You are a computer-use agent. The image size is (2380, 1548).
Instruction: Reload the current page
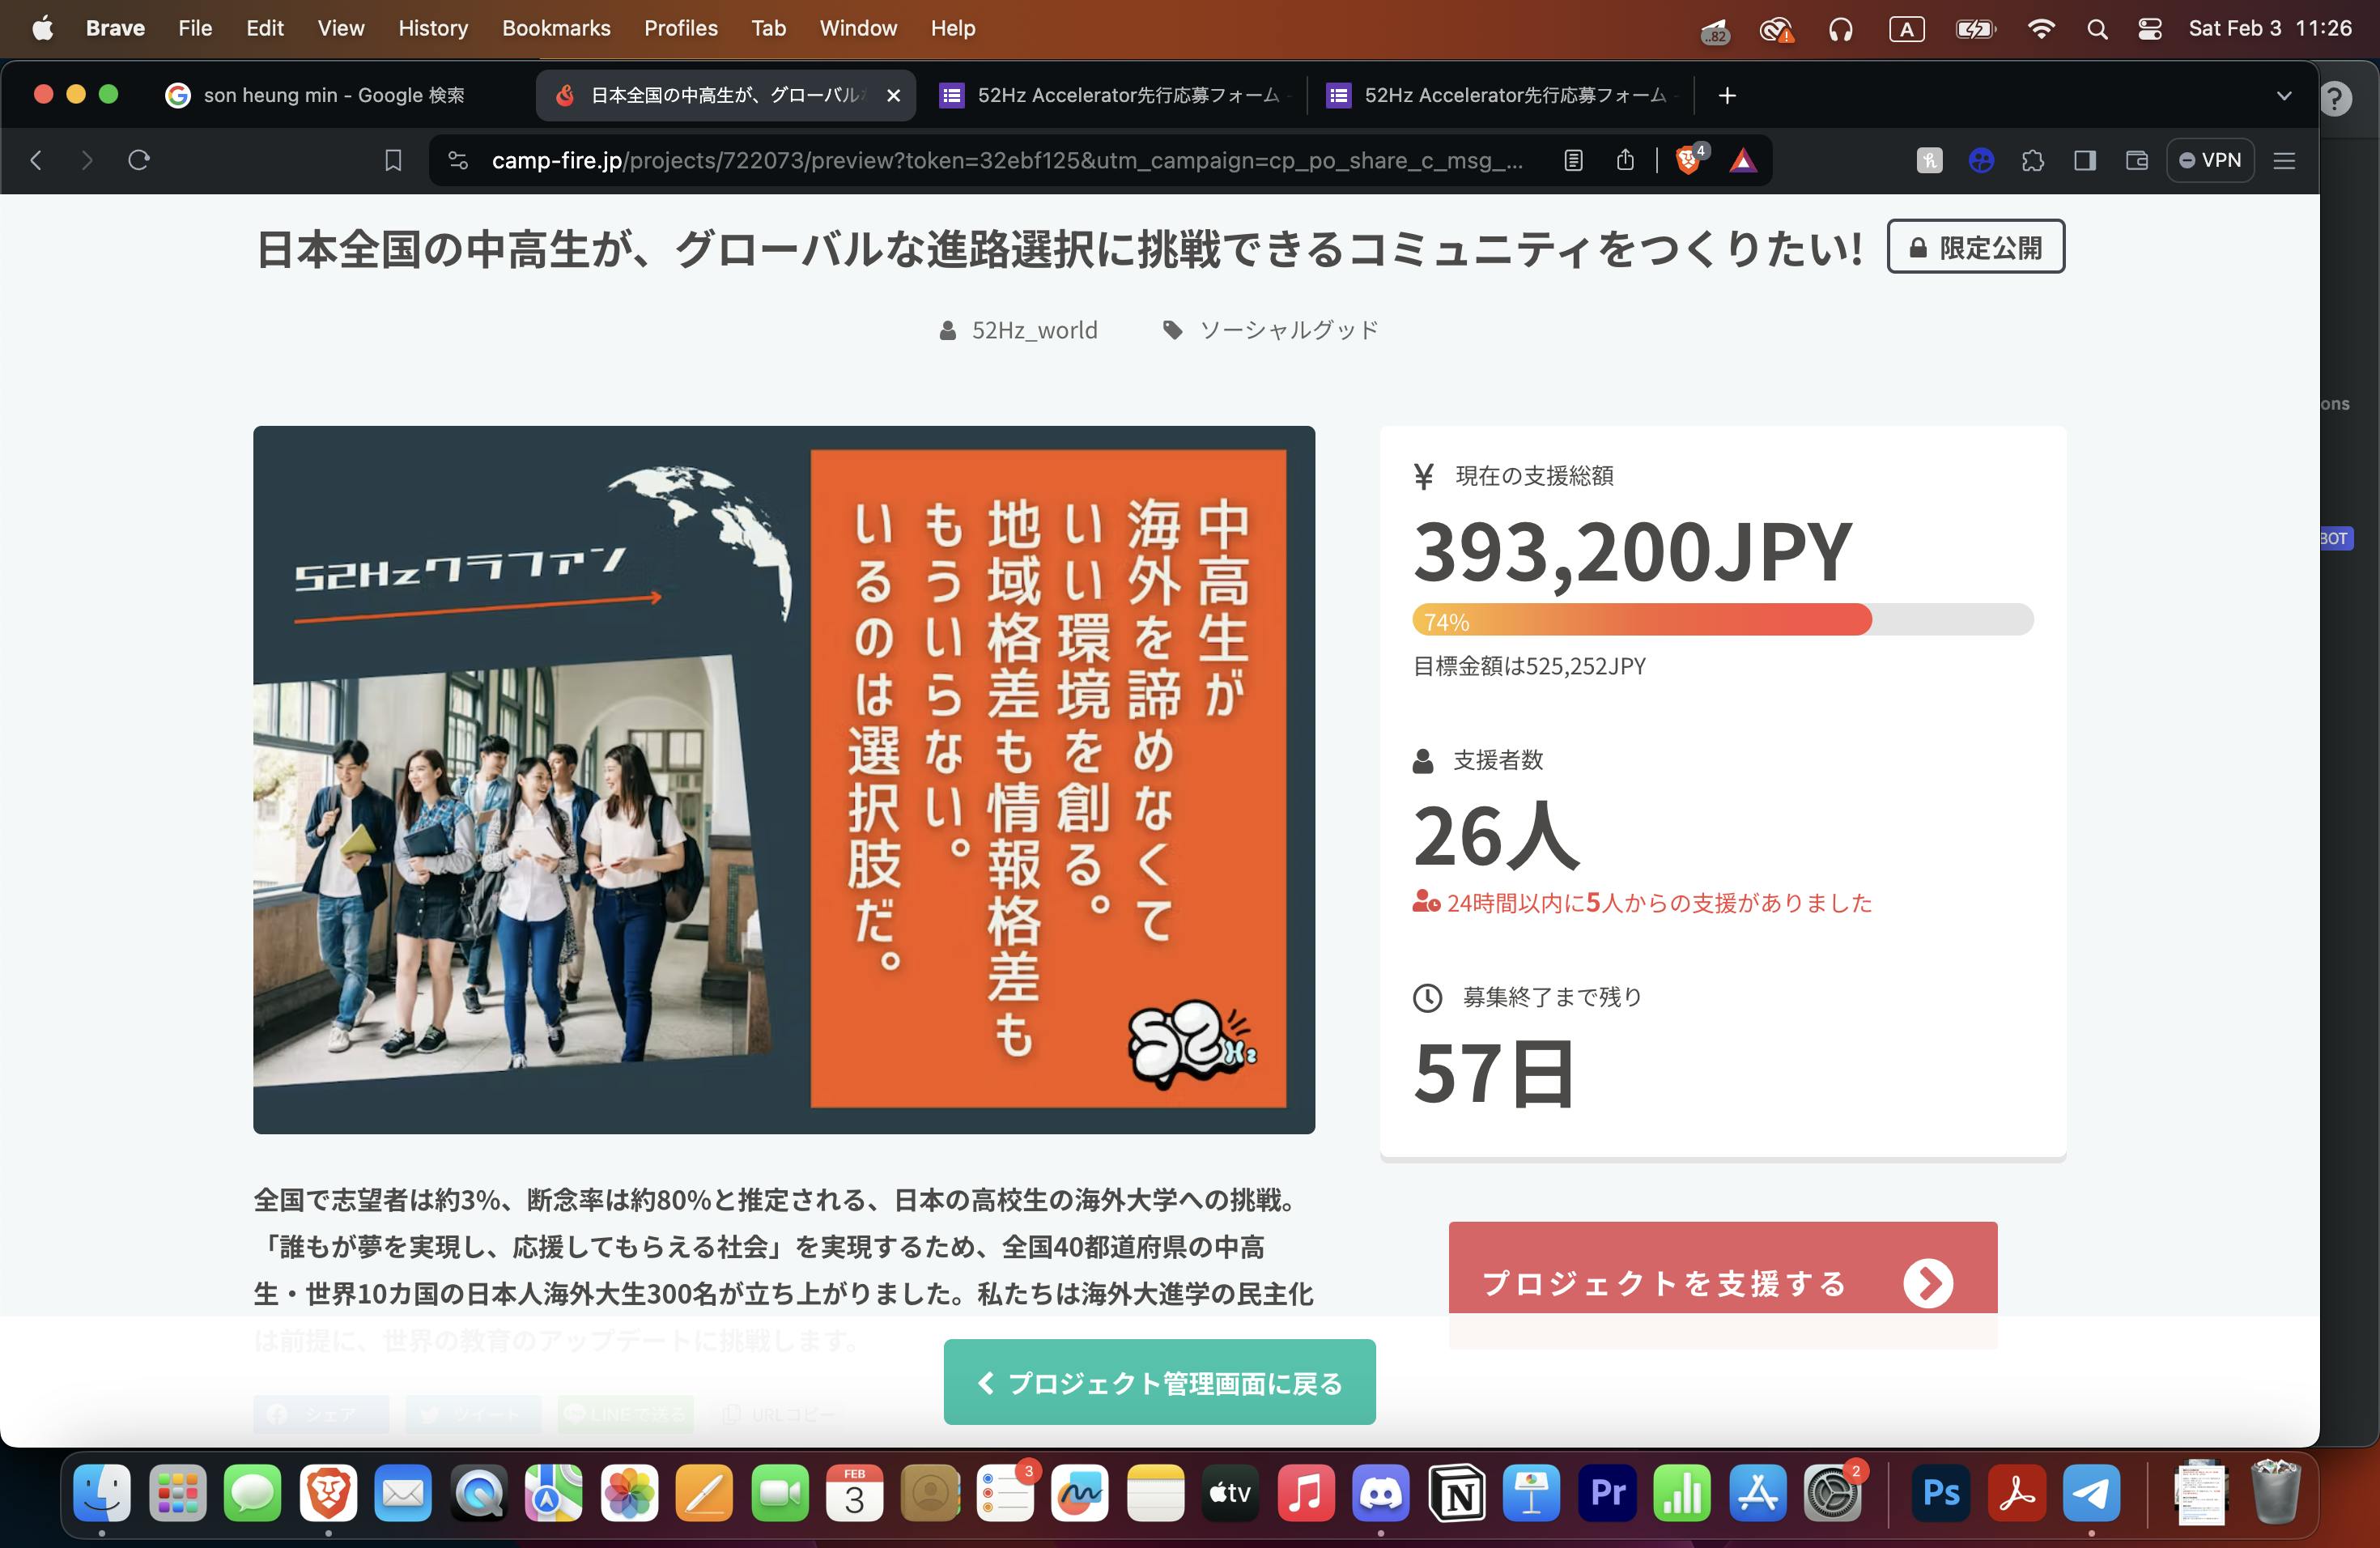coord(139,160)
